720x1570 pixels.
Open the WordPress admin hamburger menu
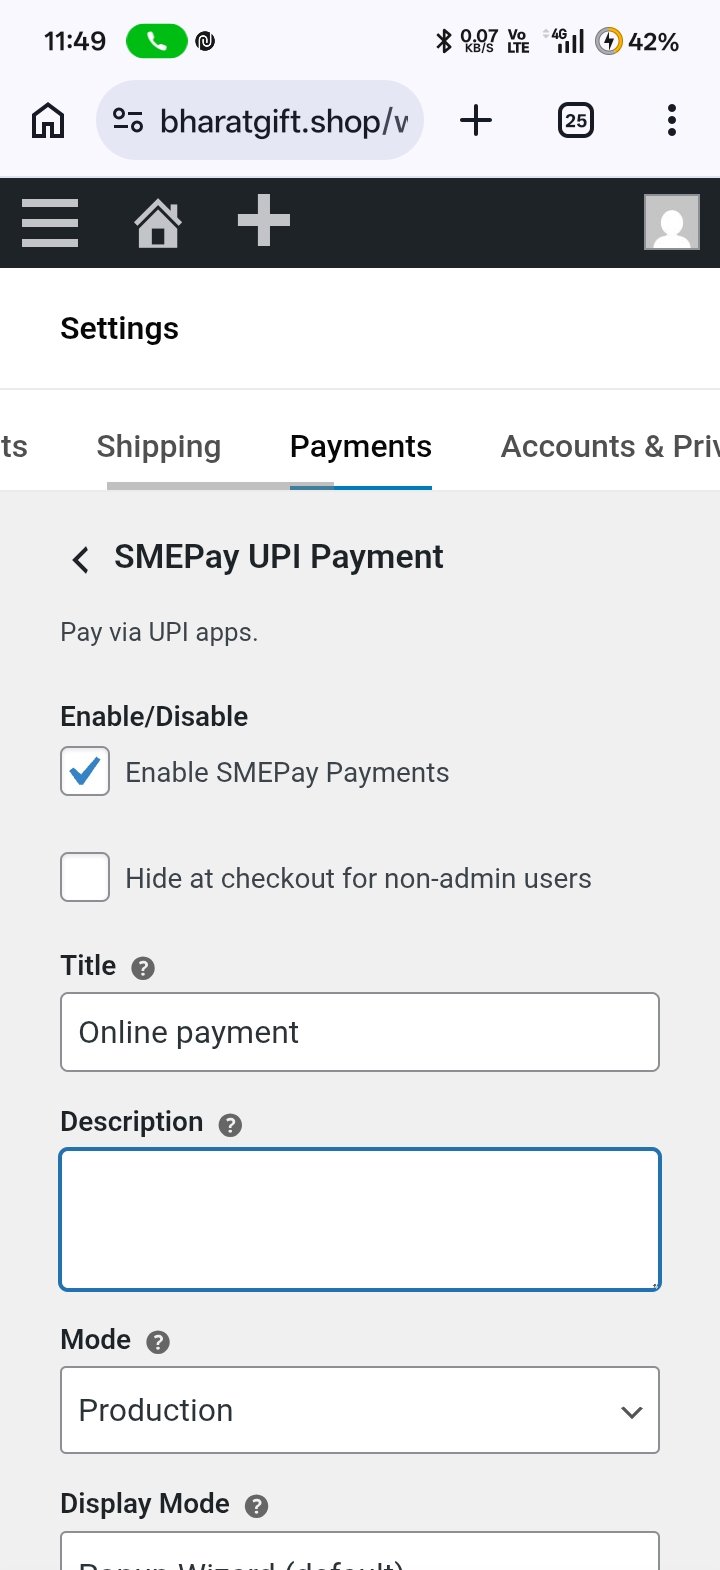pyautogui.click(x=50, y=222)
